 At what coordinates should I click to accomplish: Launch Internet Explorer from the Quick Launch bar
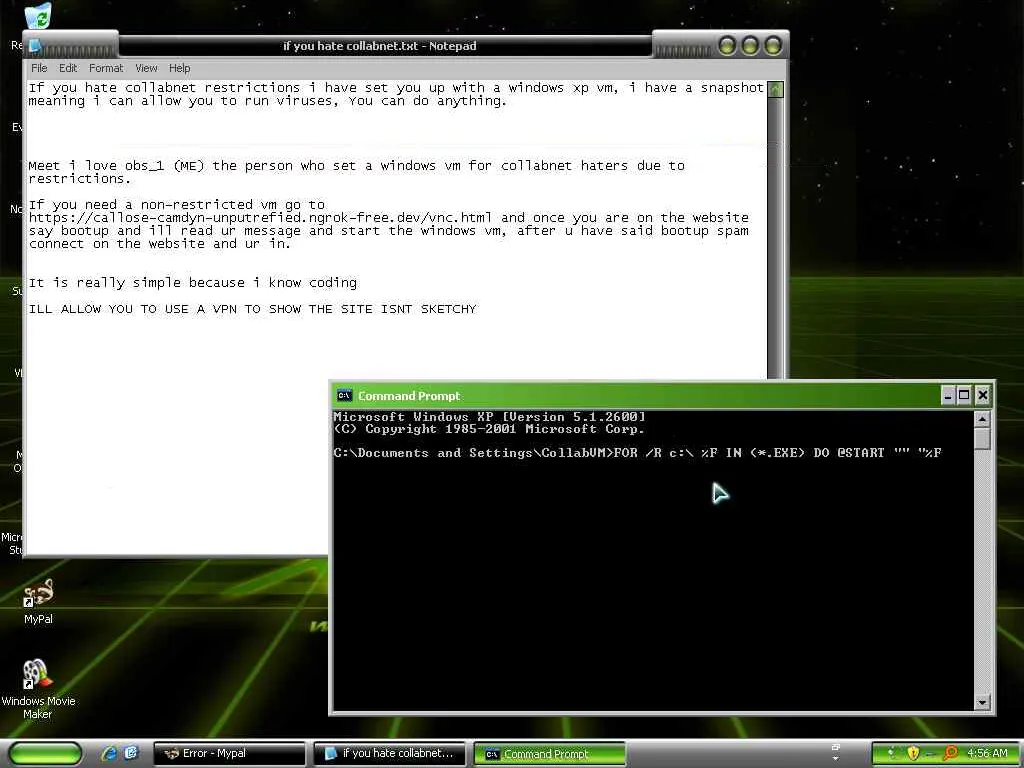coord(109,753)
